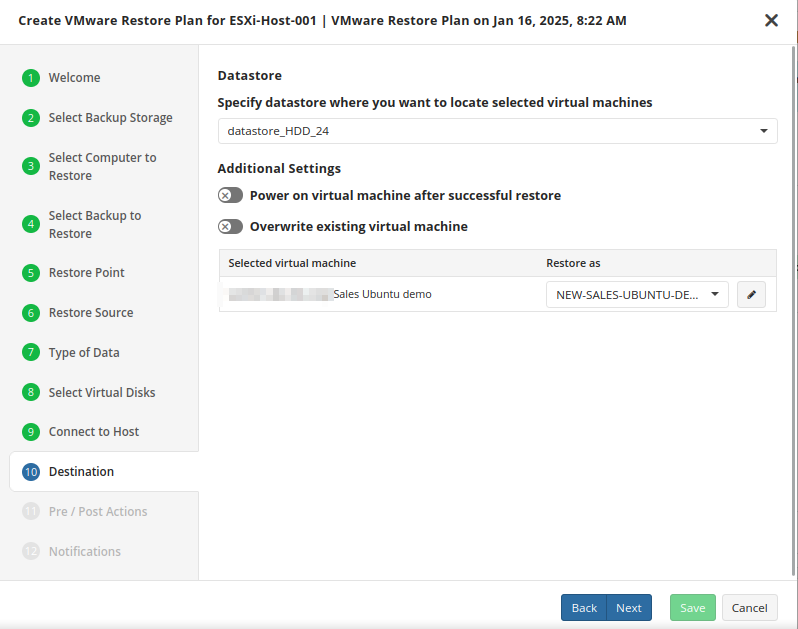Click the step 9 Connect to Host icon
This screenshot has width=798, height=629.
(31, 432)
